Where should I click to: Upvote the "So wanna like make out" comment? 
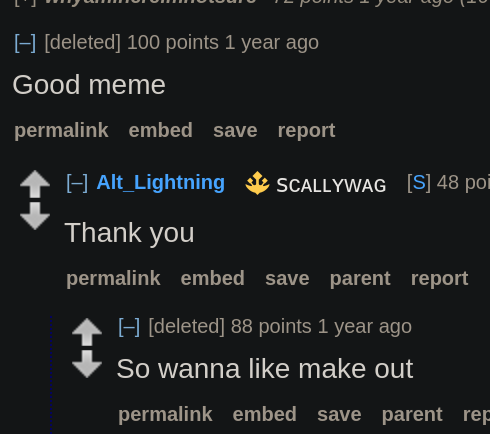point(87,332)
